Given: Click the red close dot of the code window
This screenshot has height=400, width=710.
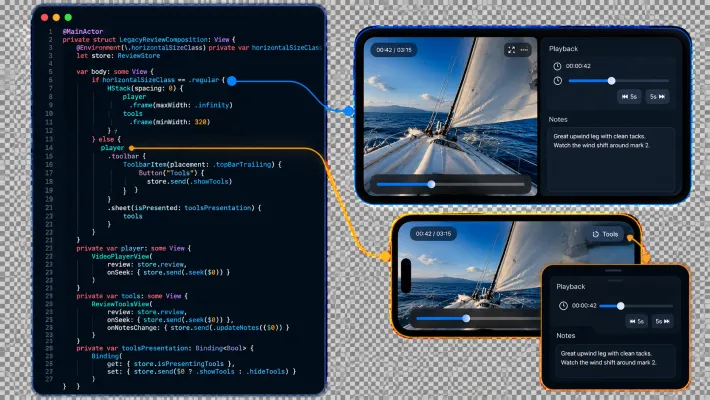Looking at the screenshot, I should (44, 17).
